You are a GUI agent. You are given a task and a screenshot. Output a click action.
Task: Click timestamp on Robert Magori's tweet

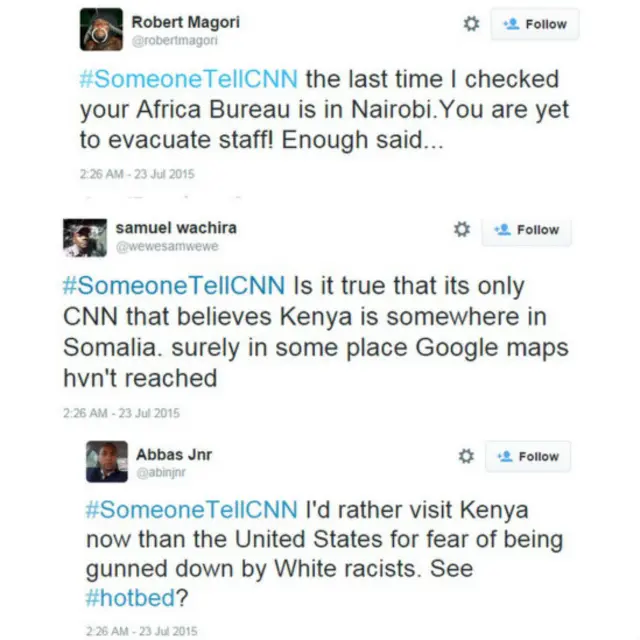click(137, 174)
